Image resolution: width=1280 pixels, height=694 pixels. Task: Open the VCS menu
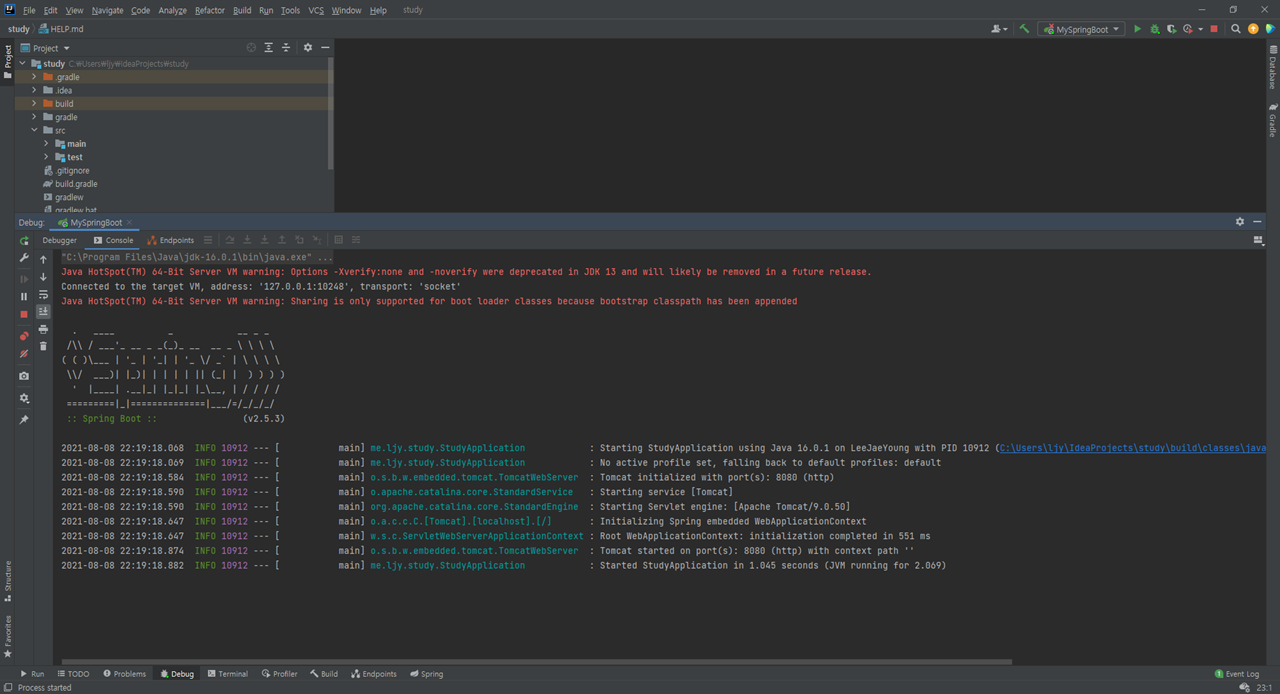316,10
